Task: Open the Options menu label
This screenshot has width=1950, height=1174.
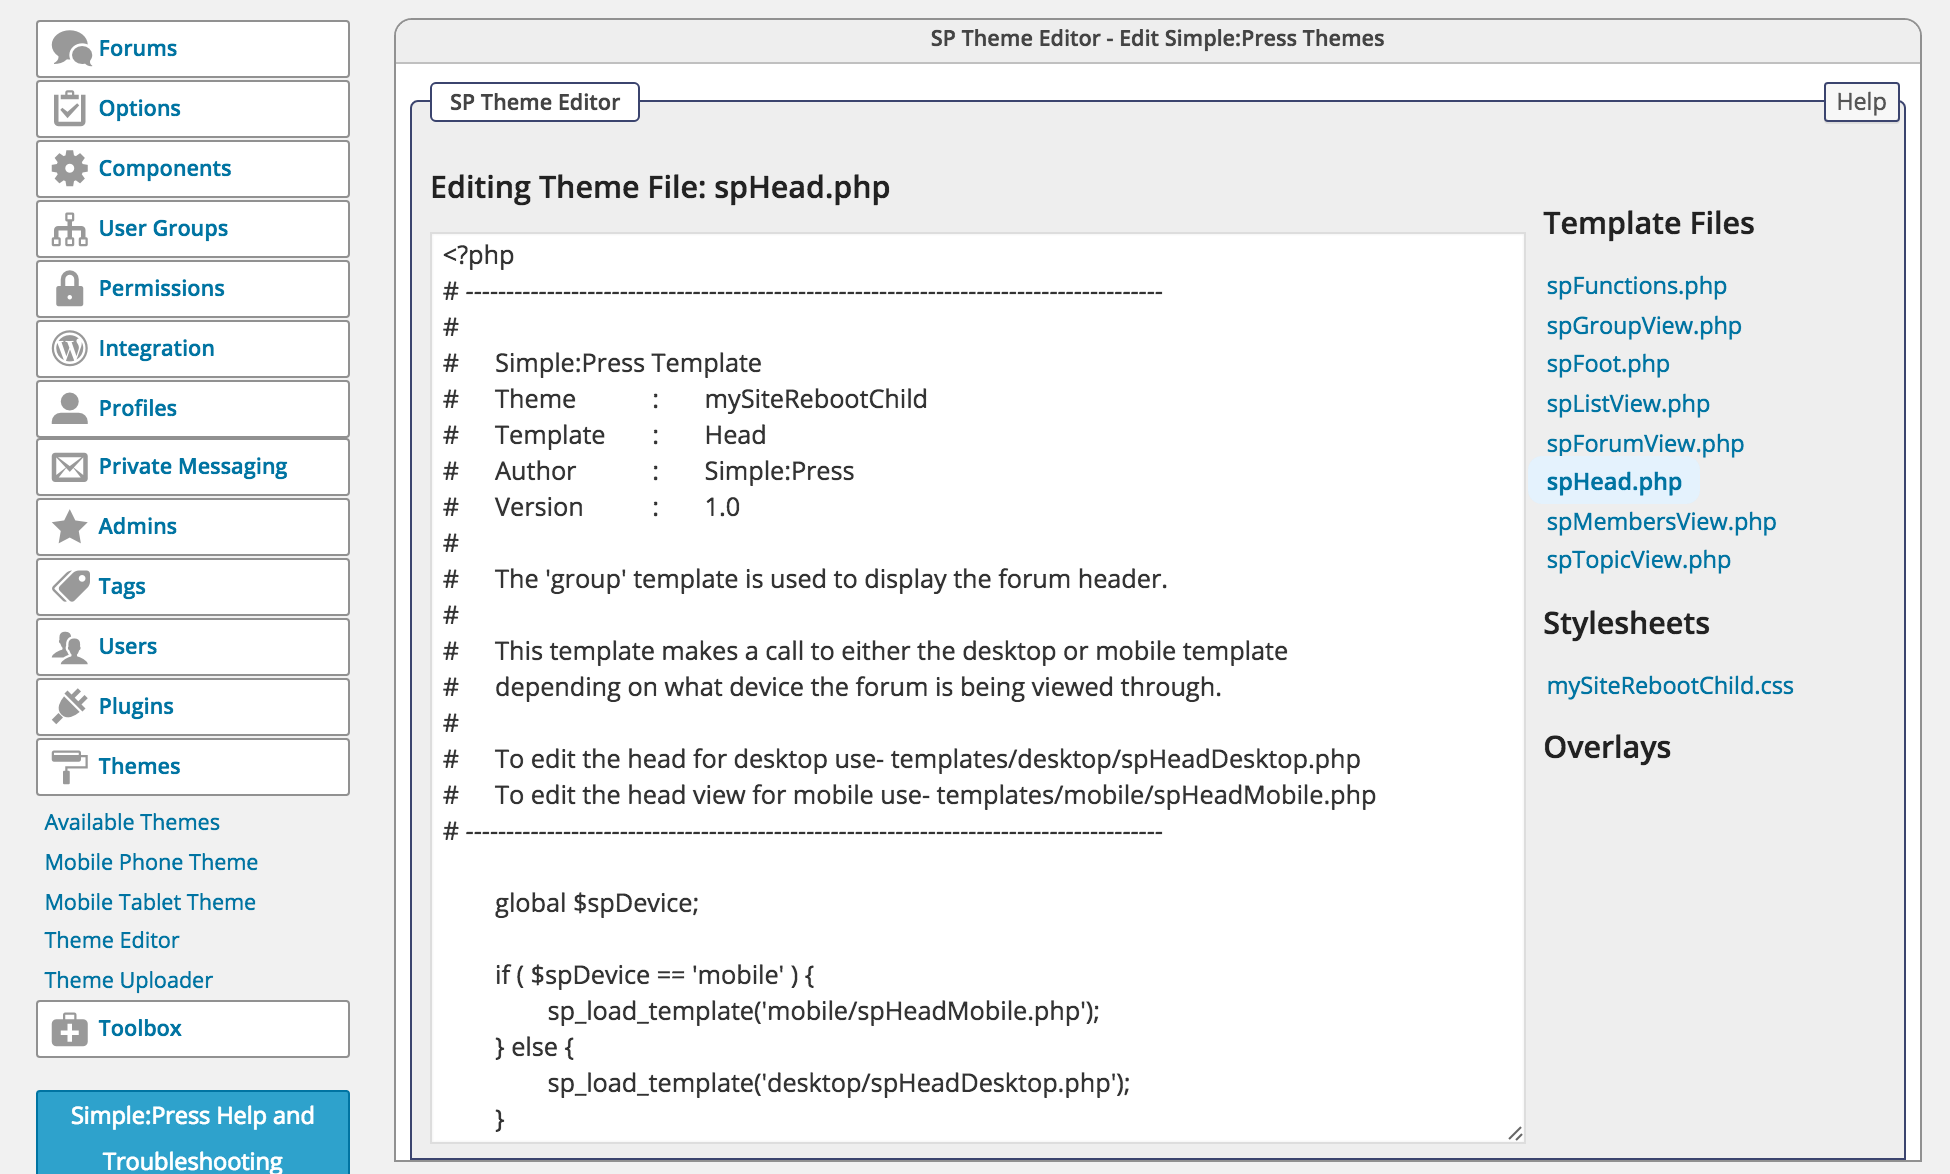Action: (140, 108)
